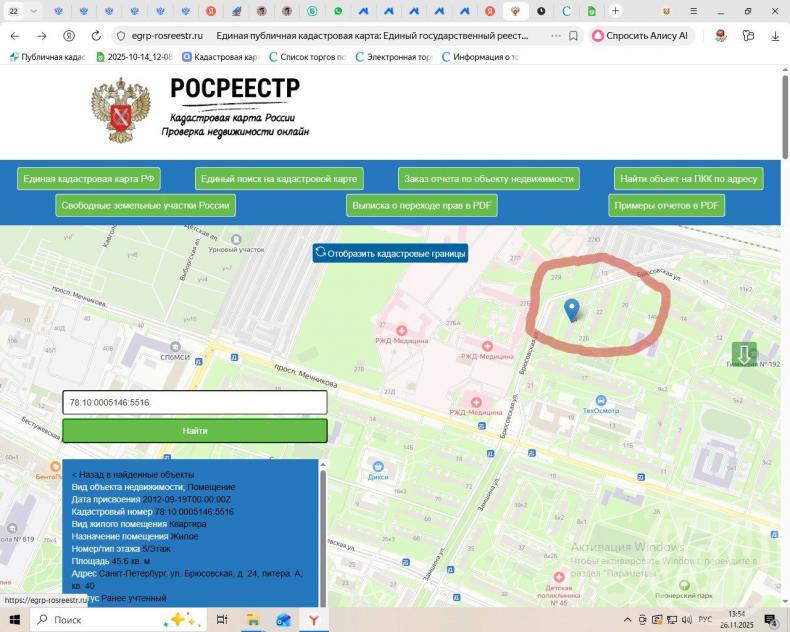This screenshot has height=632, width=790.
Task: Click '< Назад в найденные объекты' link
Action: tap(133, 474)
